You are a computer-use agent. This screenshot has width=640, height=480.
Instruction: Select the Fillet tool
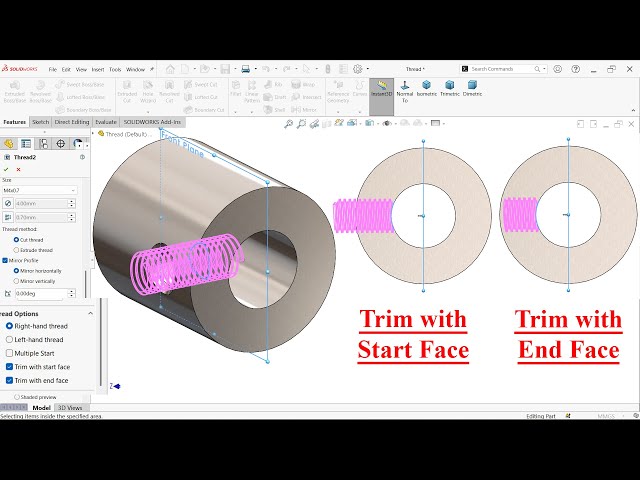(x=236, y=89)
